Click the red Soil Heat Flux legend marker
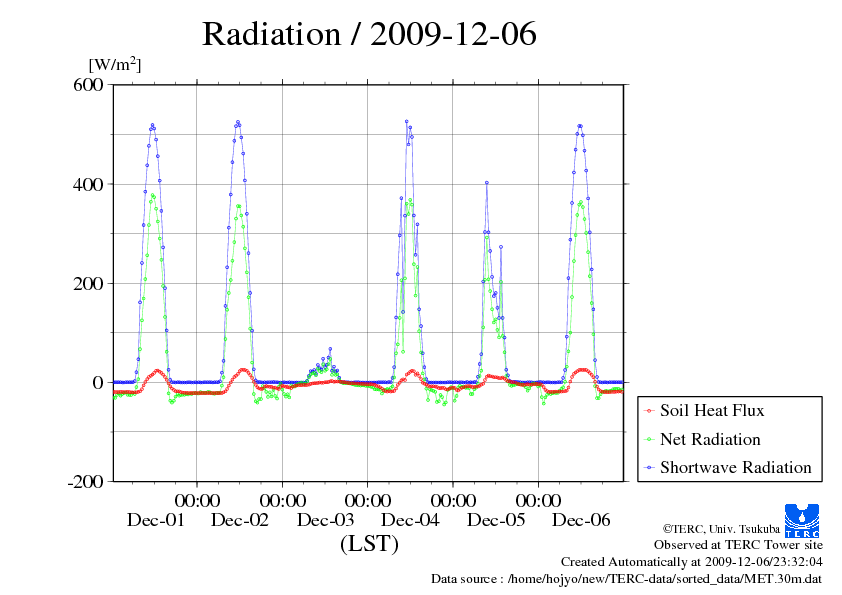Screen dimensions: 842x595 [x=650, y=411]
